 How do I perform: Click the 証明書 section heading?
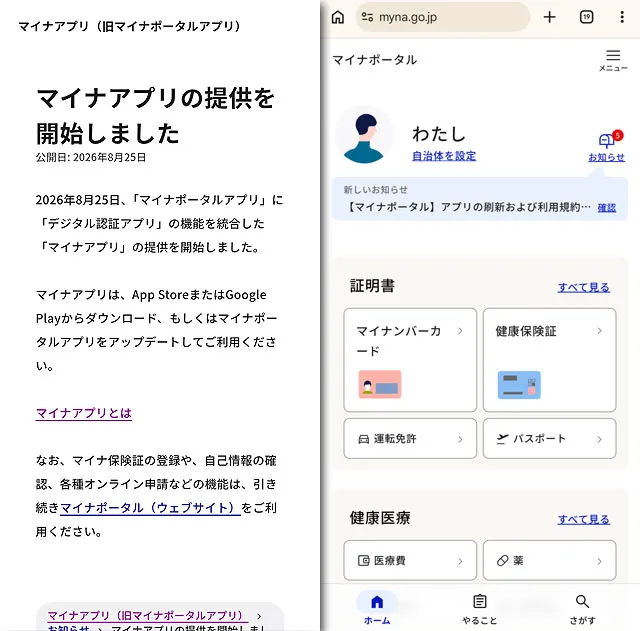[372, 286]
